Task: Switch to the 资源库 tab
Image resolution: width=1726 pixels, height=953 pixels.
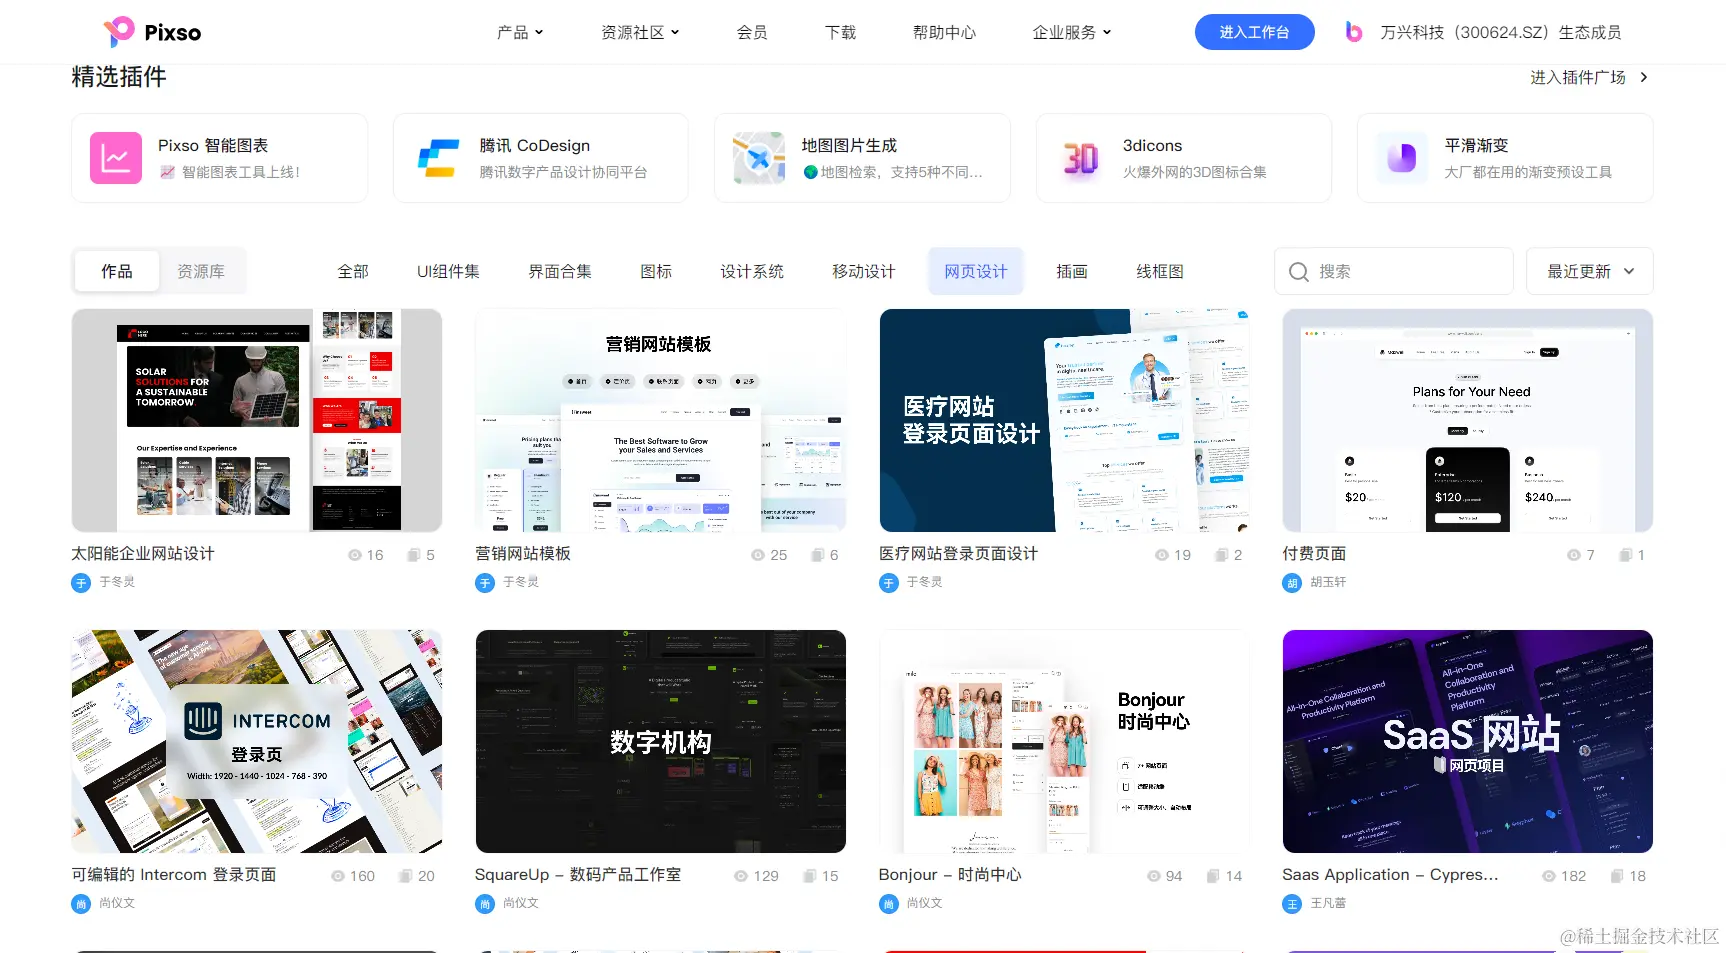Action: tap(201, 270)
